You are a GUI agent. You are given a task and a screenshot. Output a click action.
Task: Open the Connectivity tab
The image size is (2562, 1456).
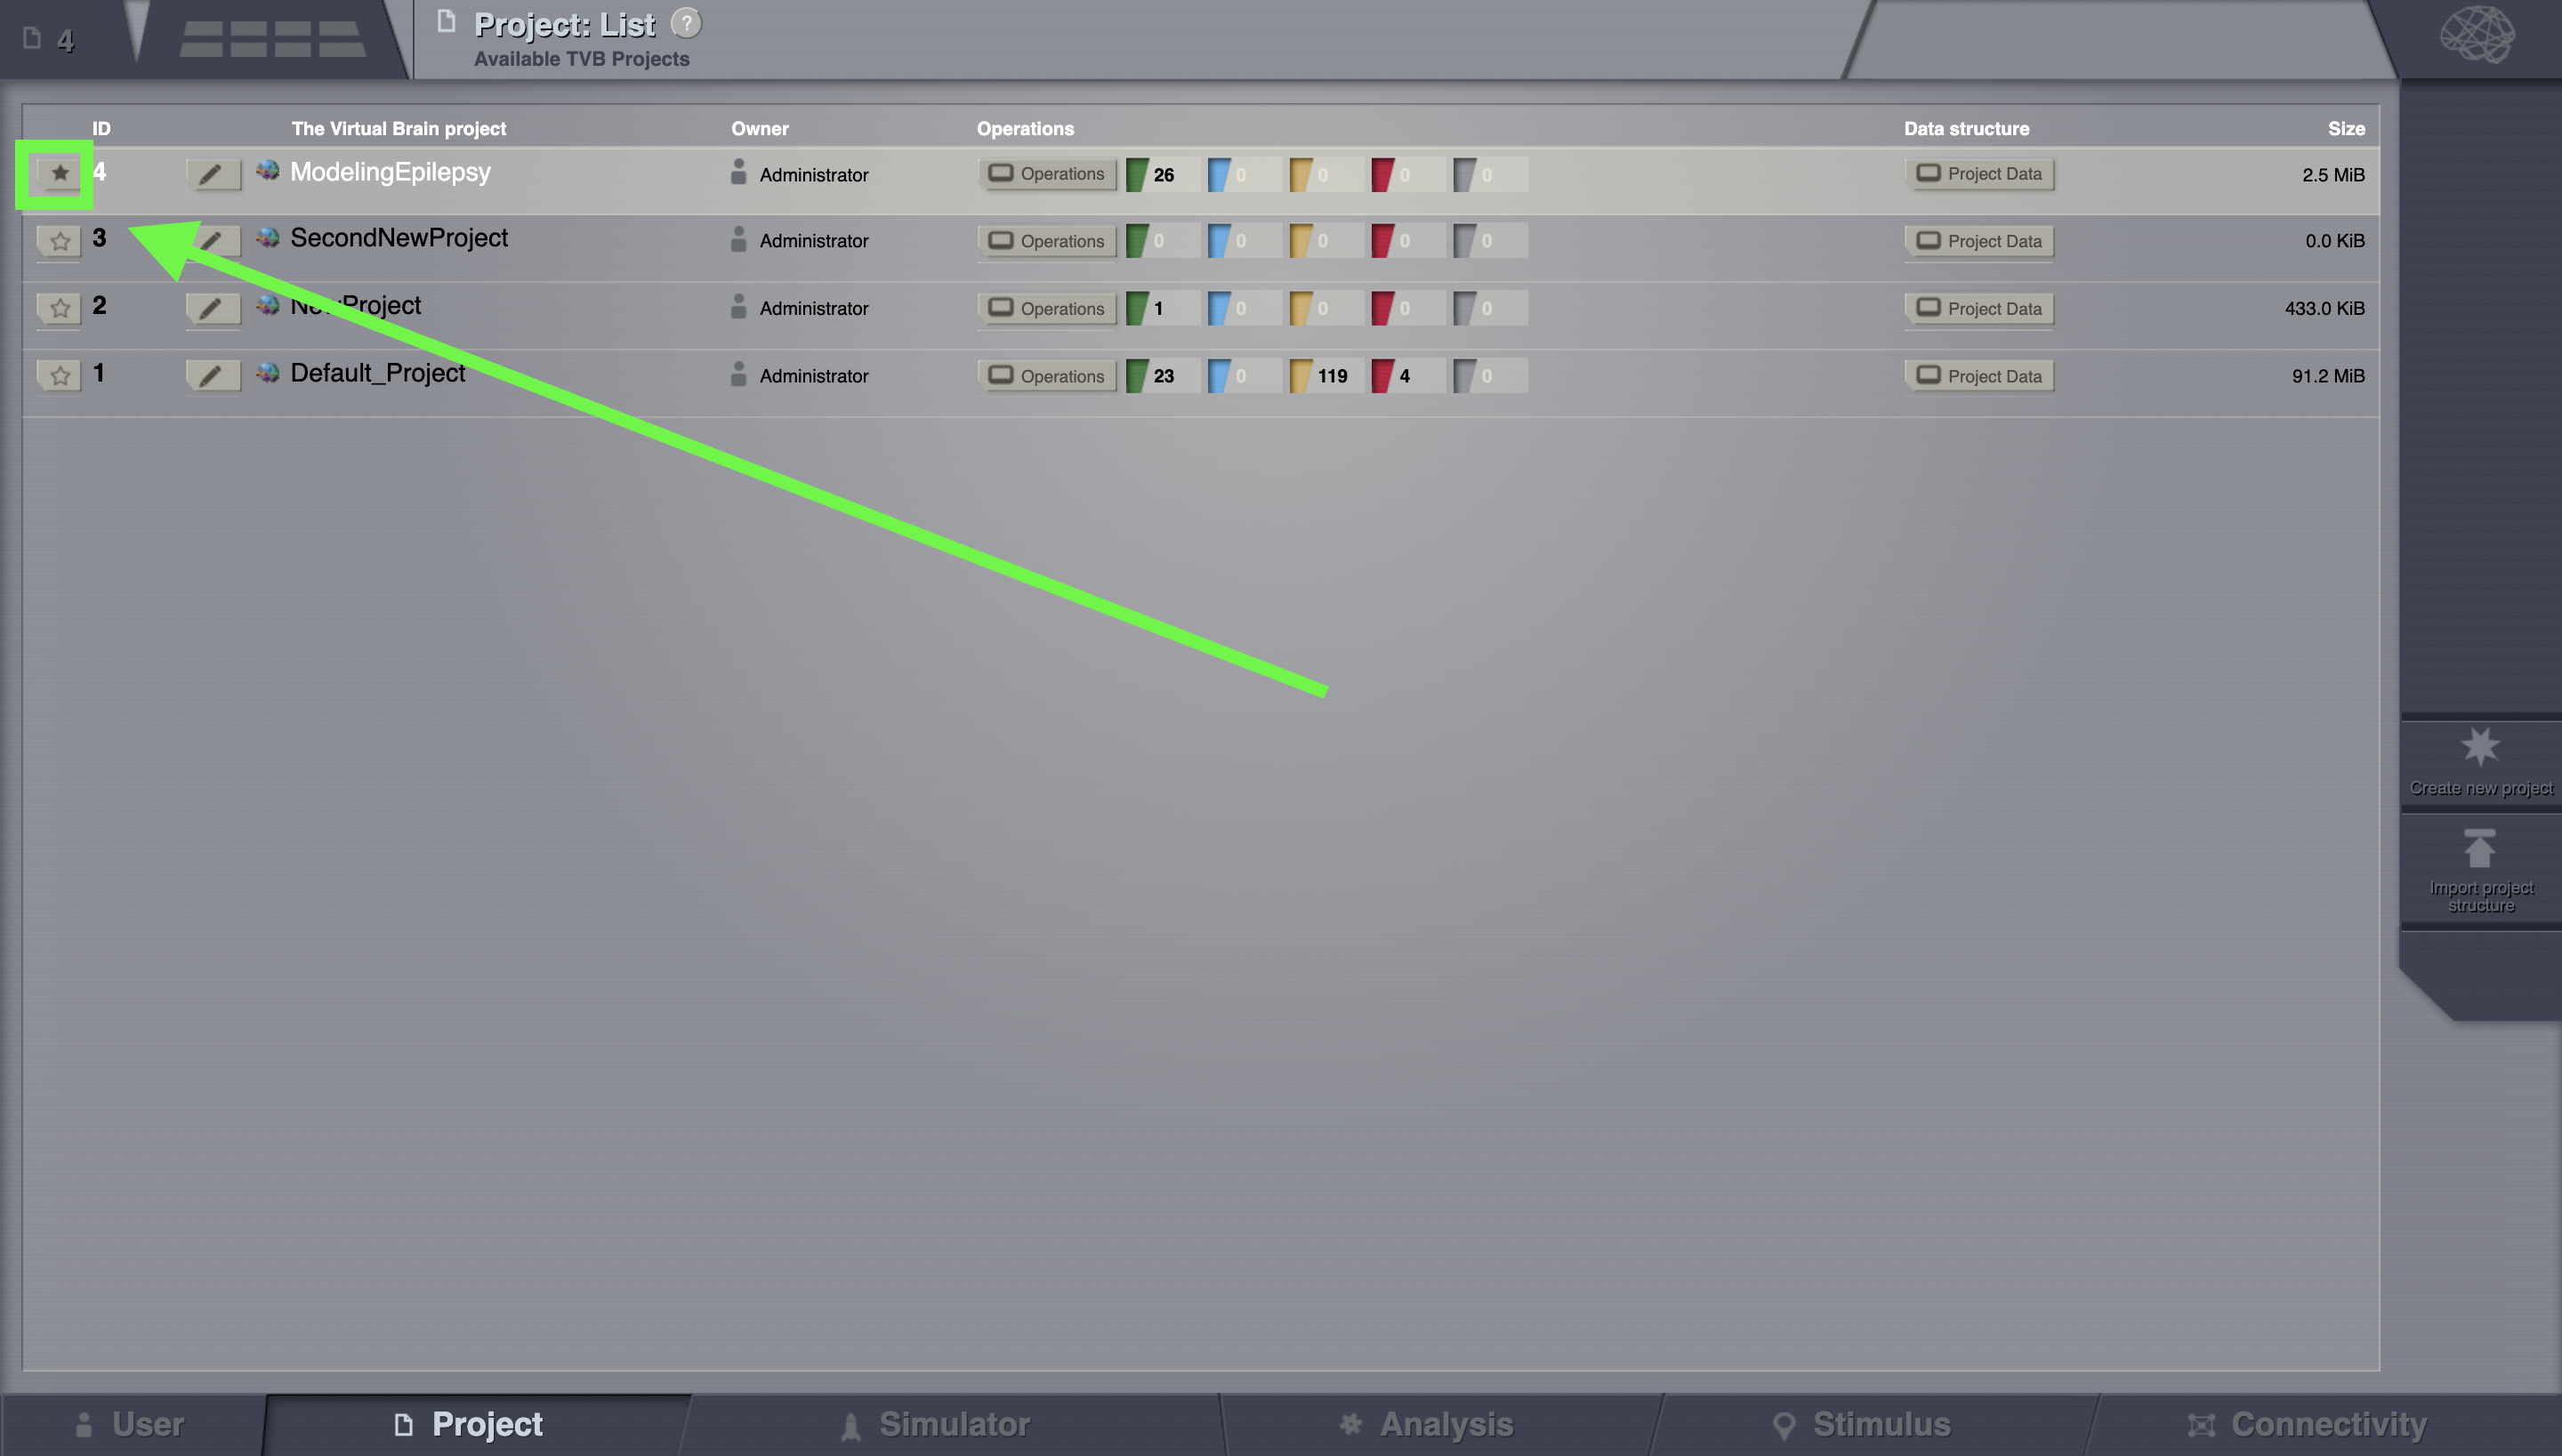[x=2307, y=1424]
